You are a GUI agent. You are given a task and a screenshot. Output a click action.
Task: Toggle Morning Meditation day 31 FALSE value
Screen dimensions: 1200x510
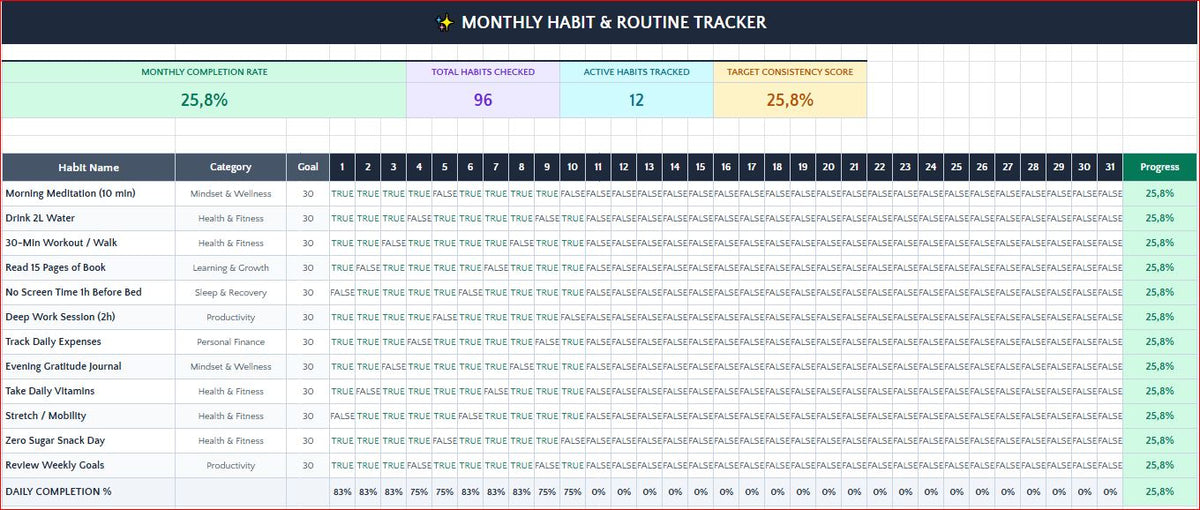coord(1110,193)
